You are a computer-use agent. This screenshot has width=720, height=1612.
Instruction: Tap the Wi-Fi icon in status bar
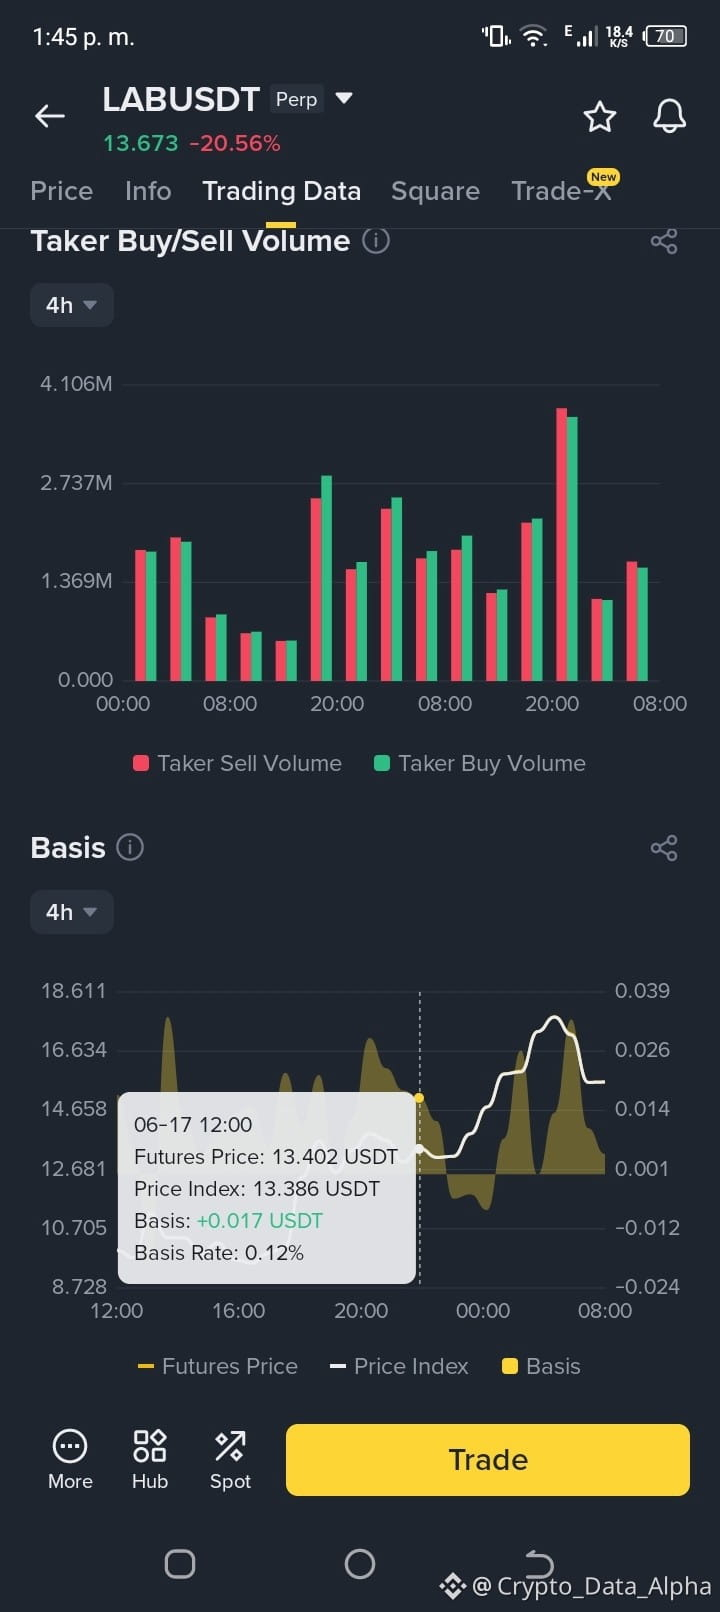tap(535, 37)
